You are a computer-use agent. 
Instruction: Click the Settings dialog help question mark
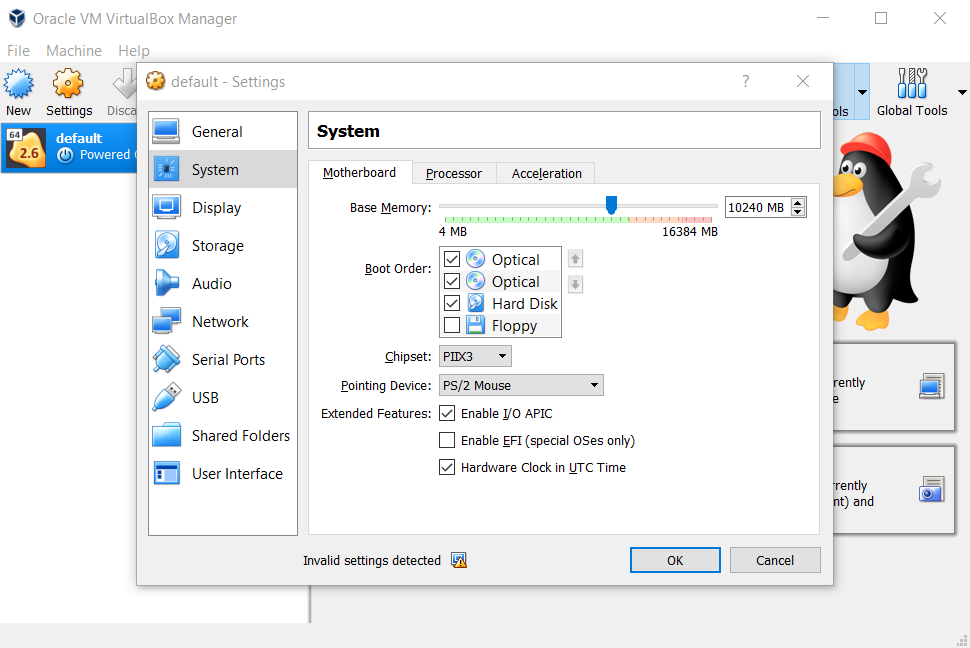tap(745, 81)
